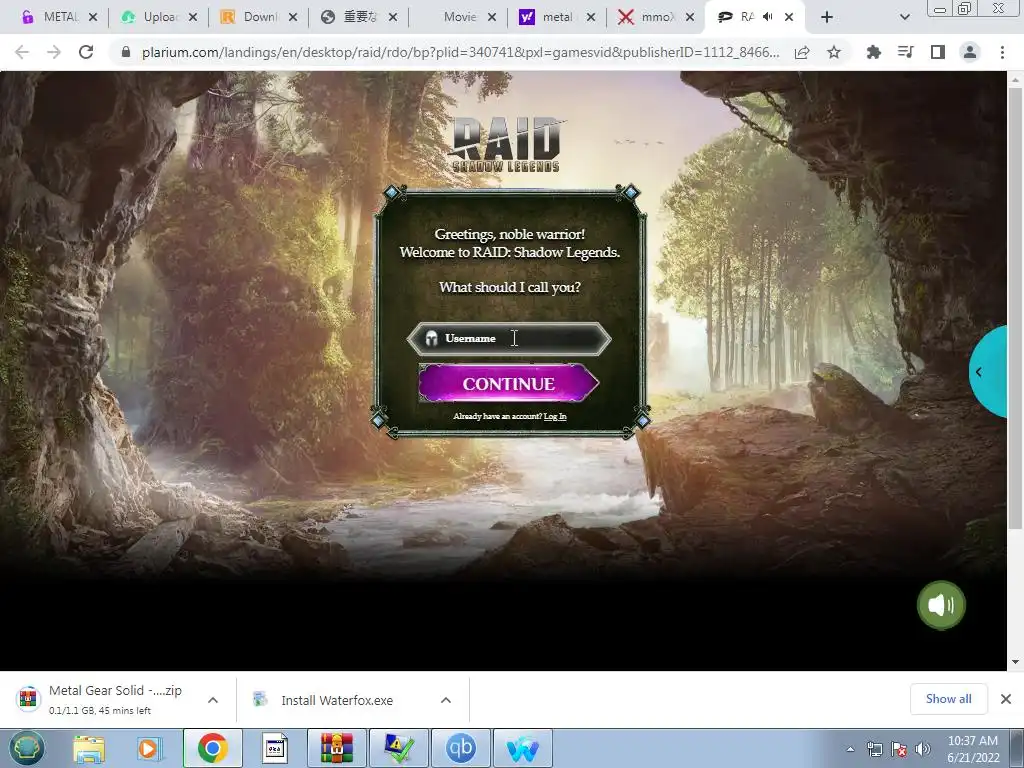
Task: Open the Windows Start button
Action: point(26,748)
